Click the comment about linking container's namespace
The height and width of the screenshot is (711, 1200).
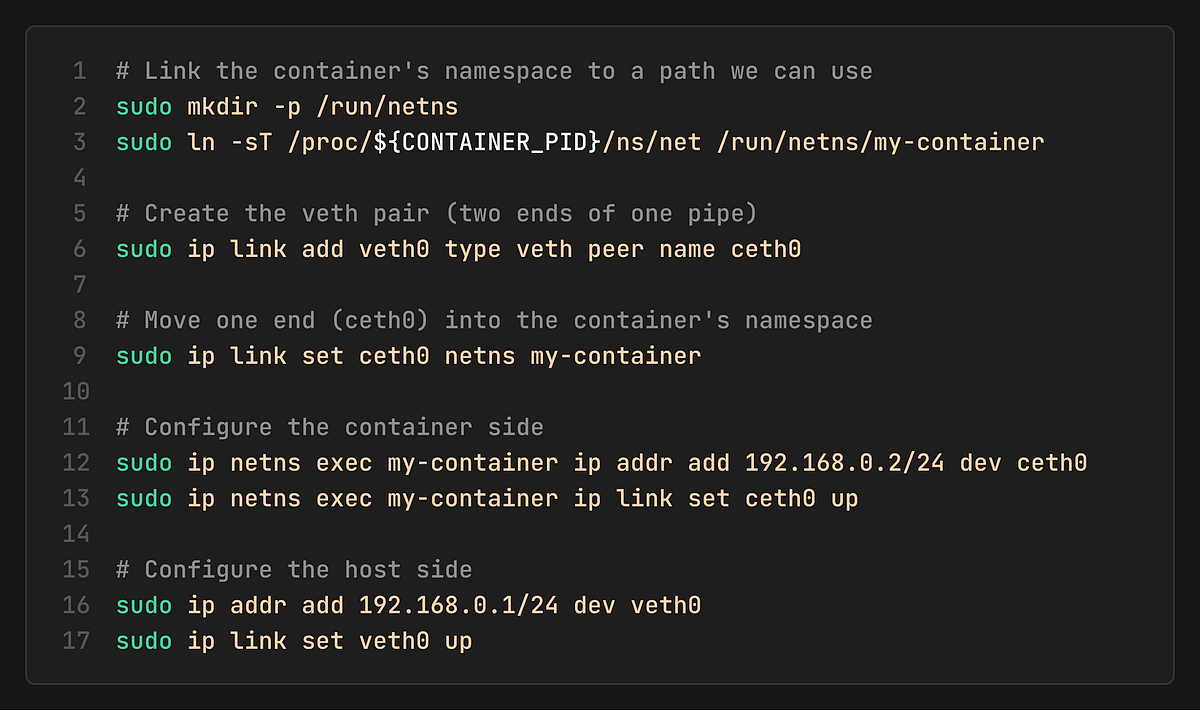[x=494, y=71]
